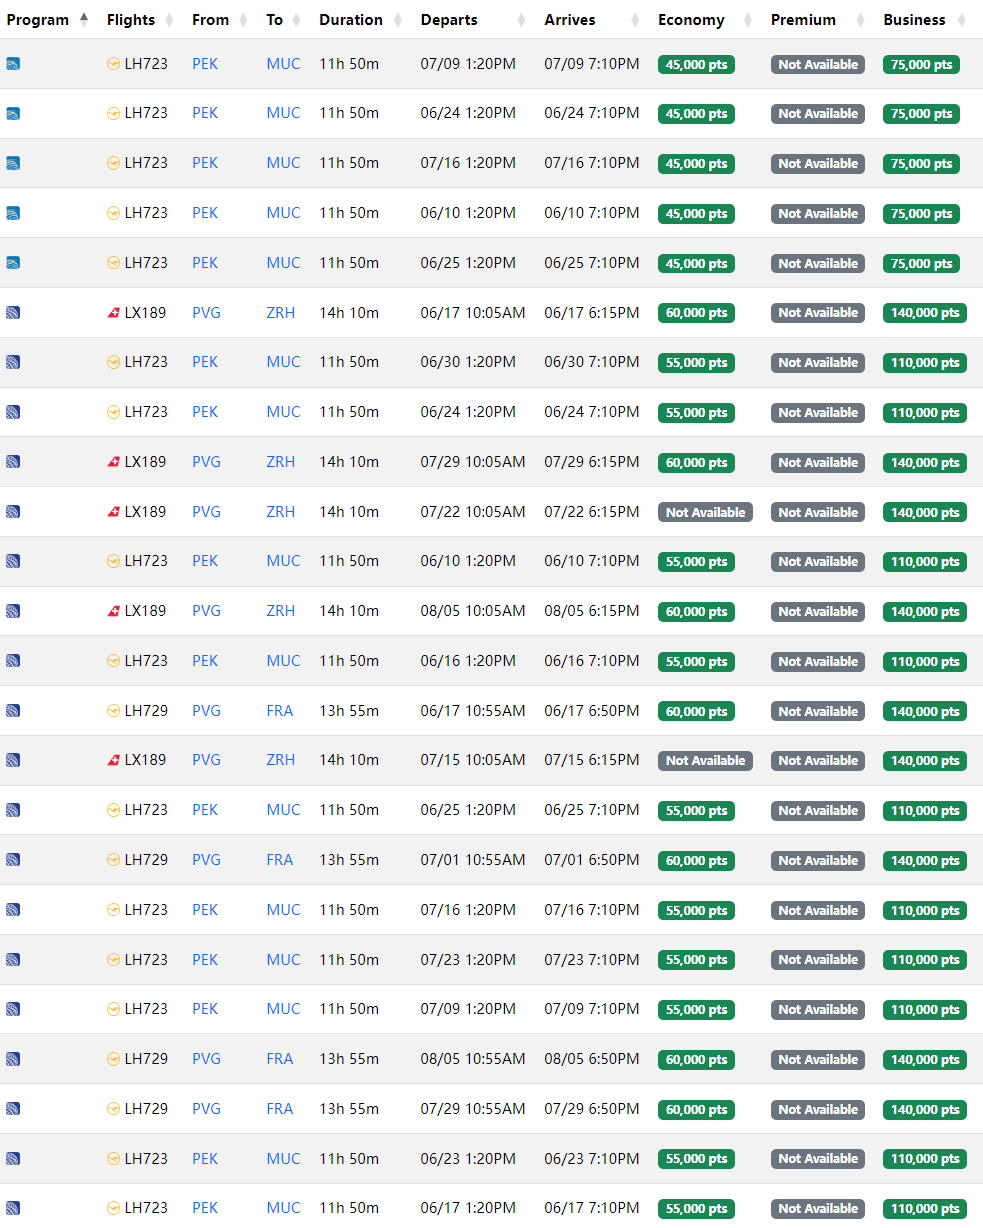Click the Lufthansa logo beside LH723 departing 06/30
983x1228 pixels.
pyautogui.click(x=113, y=362)
